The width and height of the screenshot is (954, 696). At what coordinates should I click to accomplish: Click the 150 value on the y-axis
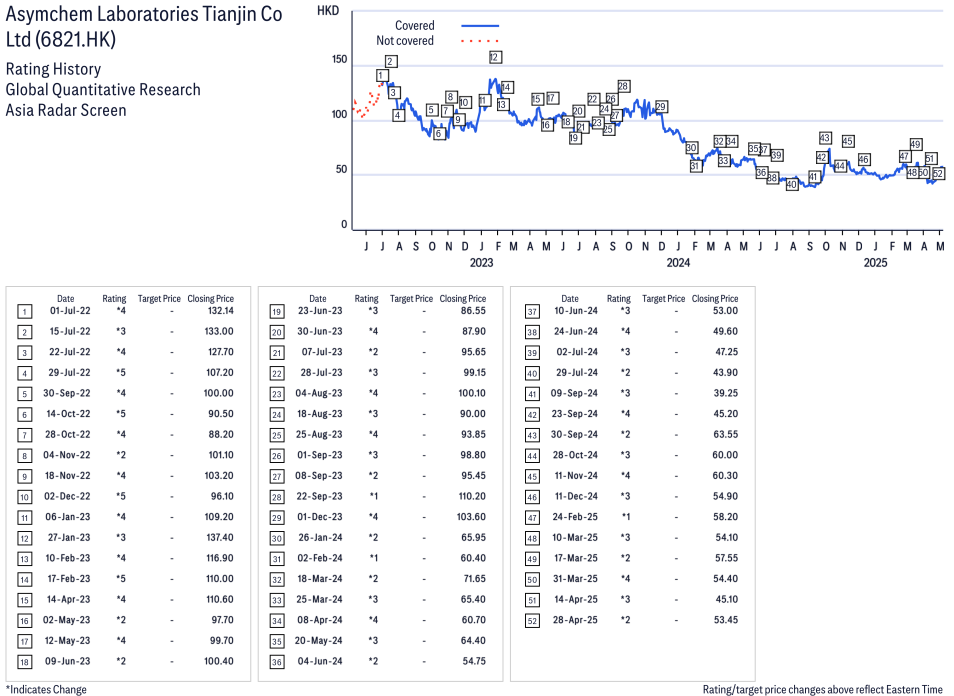pos(339,60)
